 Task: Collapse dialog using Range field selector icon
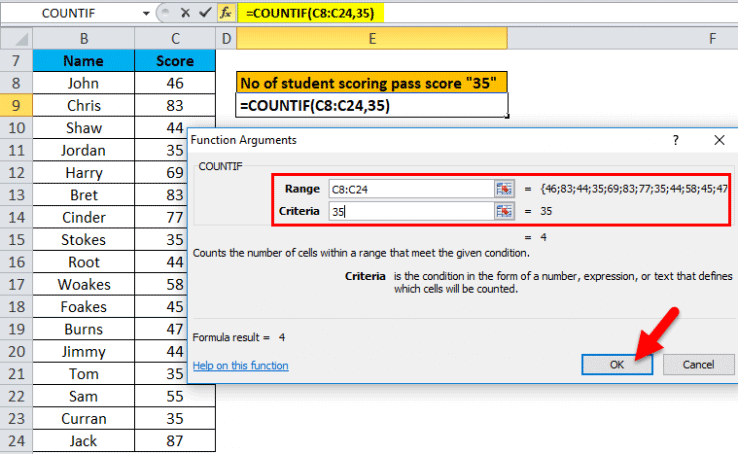504,189
